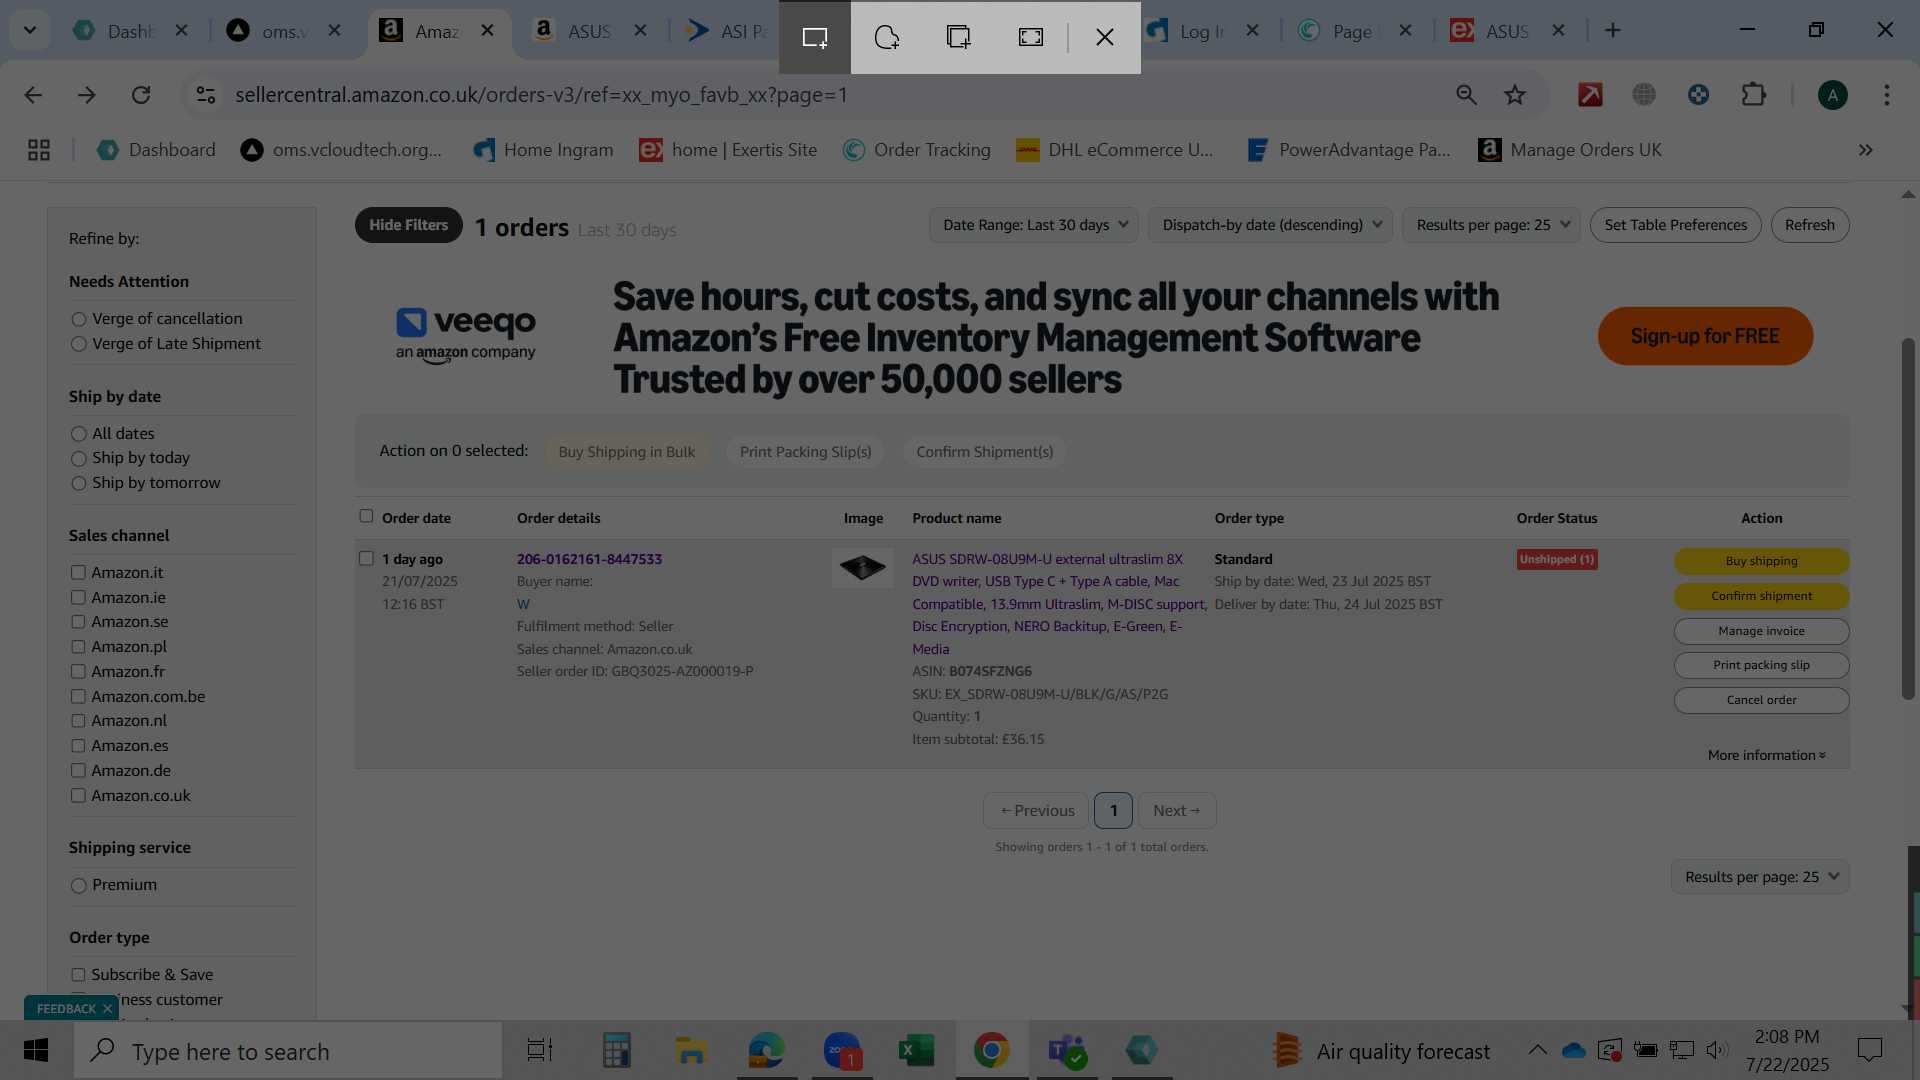Select freeform snip mode icon
Screen dimensions: 1920x1080
tap(887, 37)
